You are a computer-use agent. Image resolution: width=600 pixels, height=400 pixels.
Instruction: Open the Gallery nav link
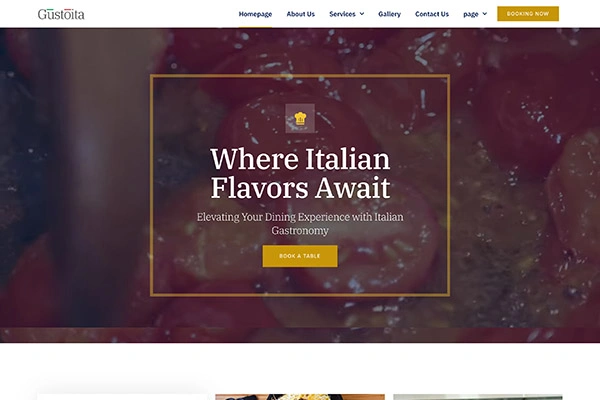point(389,14)
